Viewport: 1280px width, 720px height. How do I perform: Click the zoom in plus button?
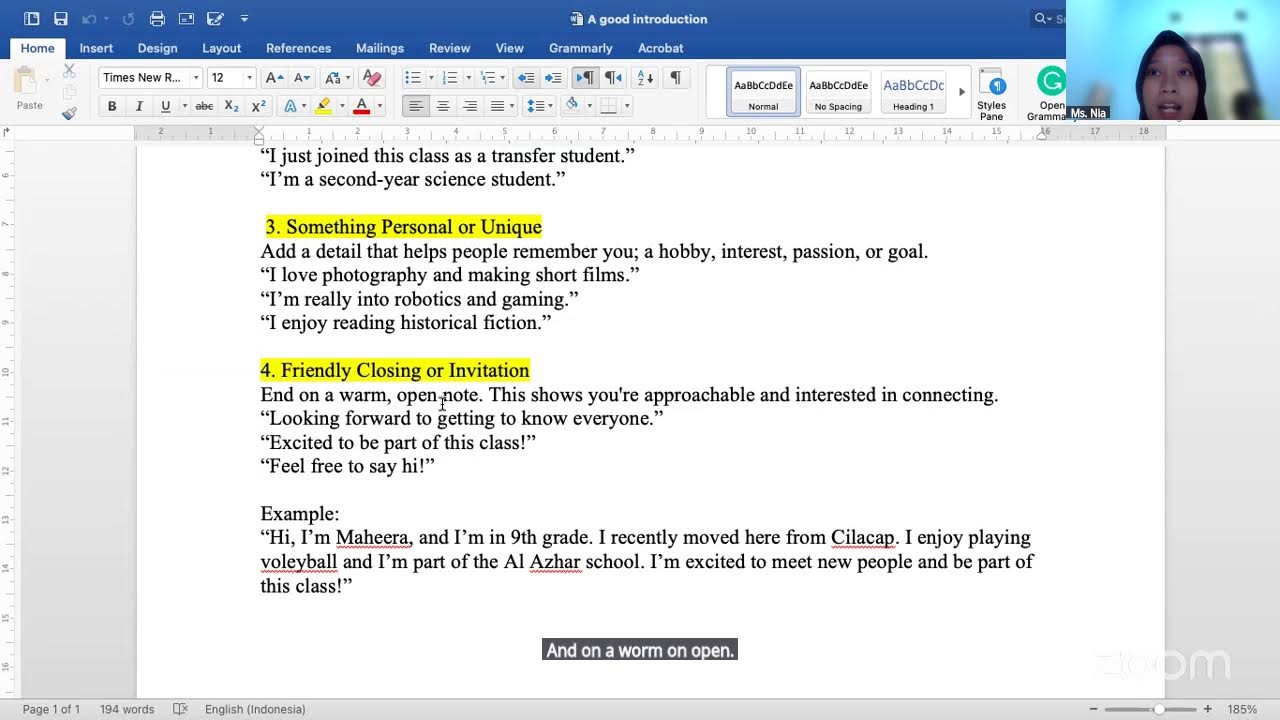pos(1208,709)
